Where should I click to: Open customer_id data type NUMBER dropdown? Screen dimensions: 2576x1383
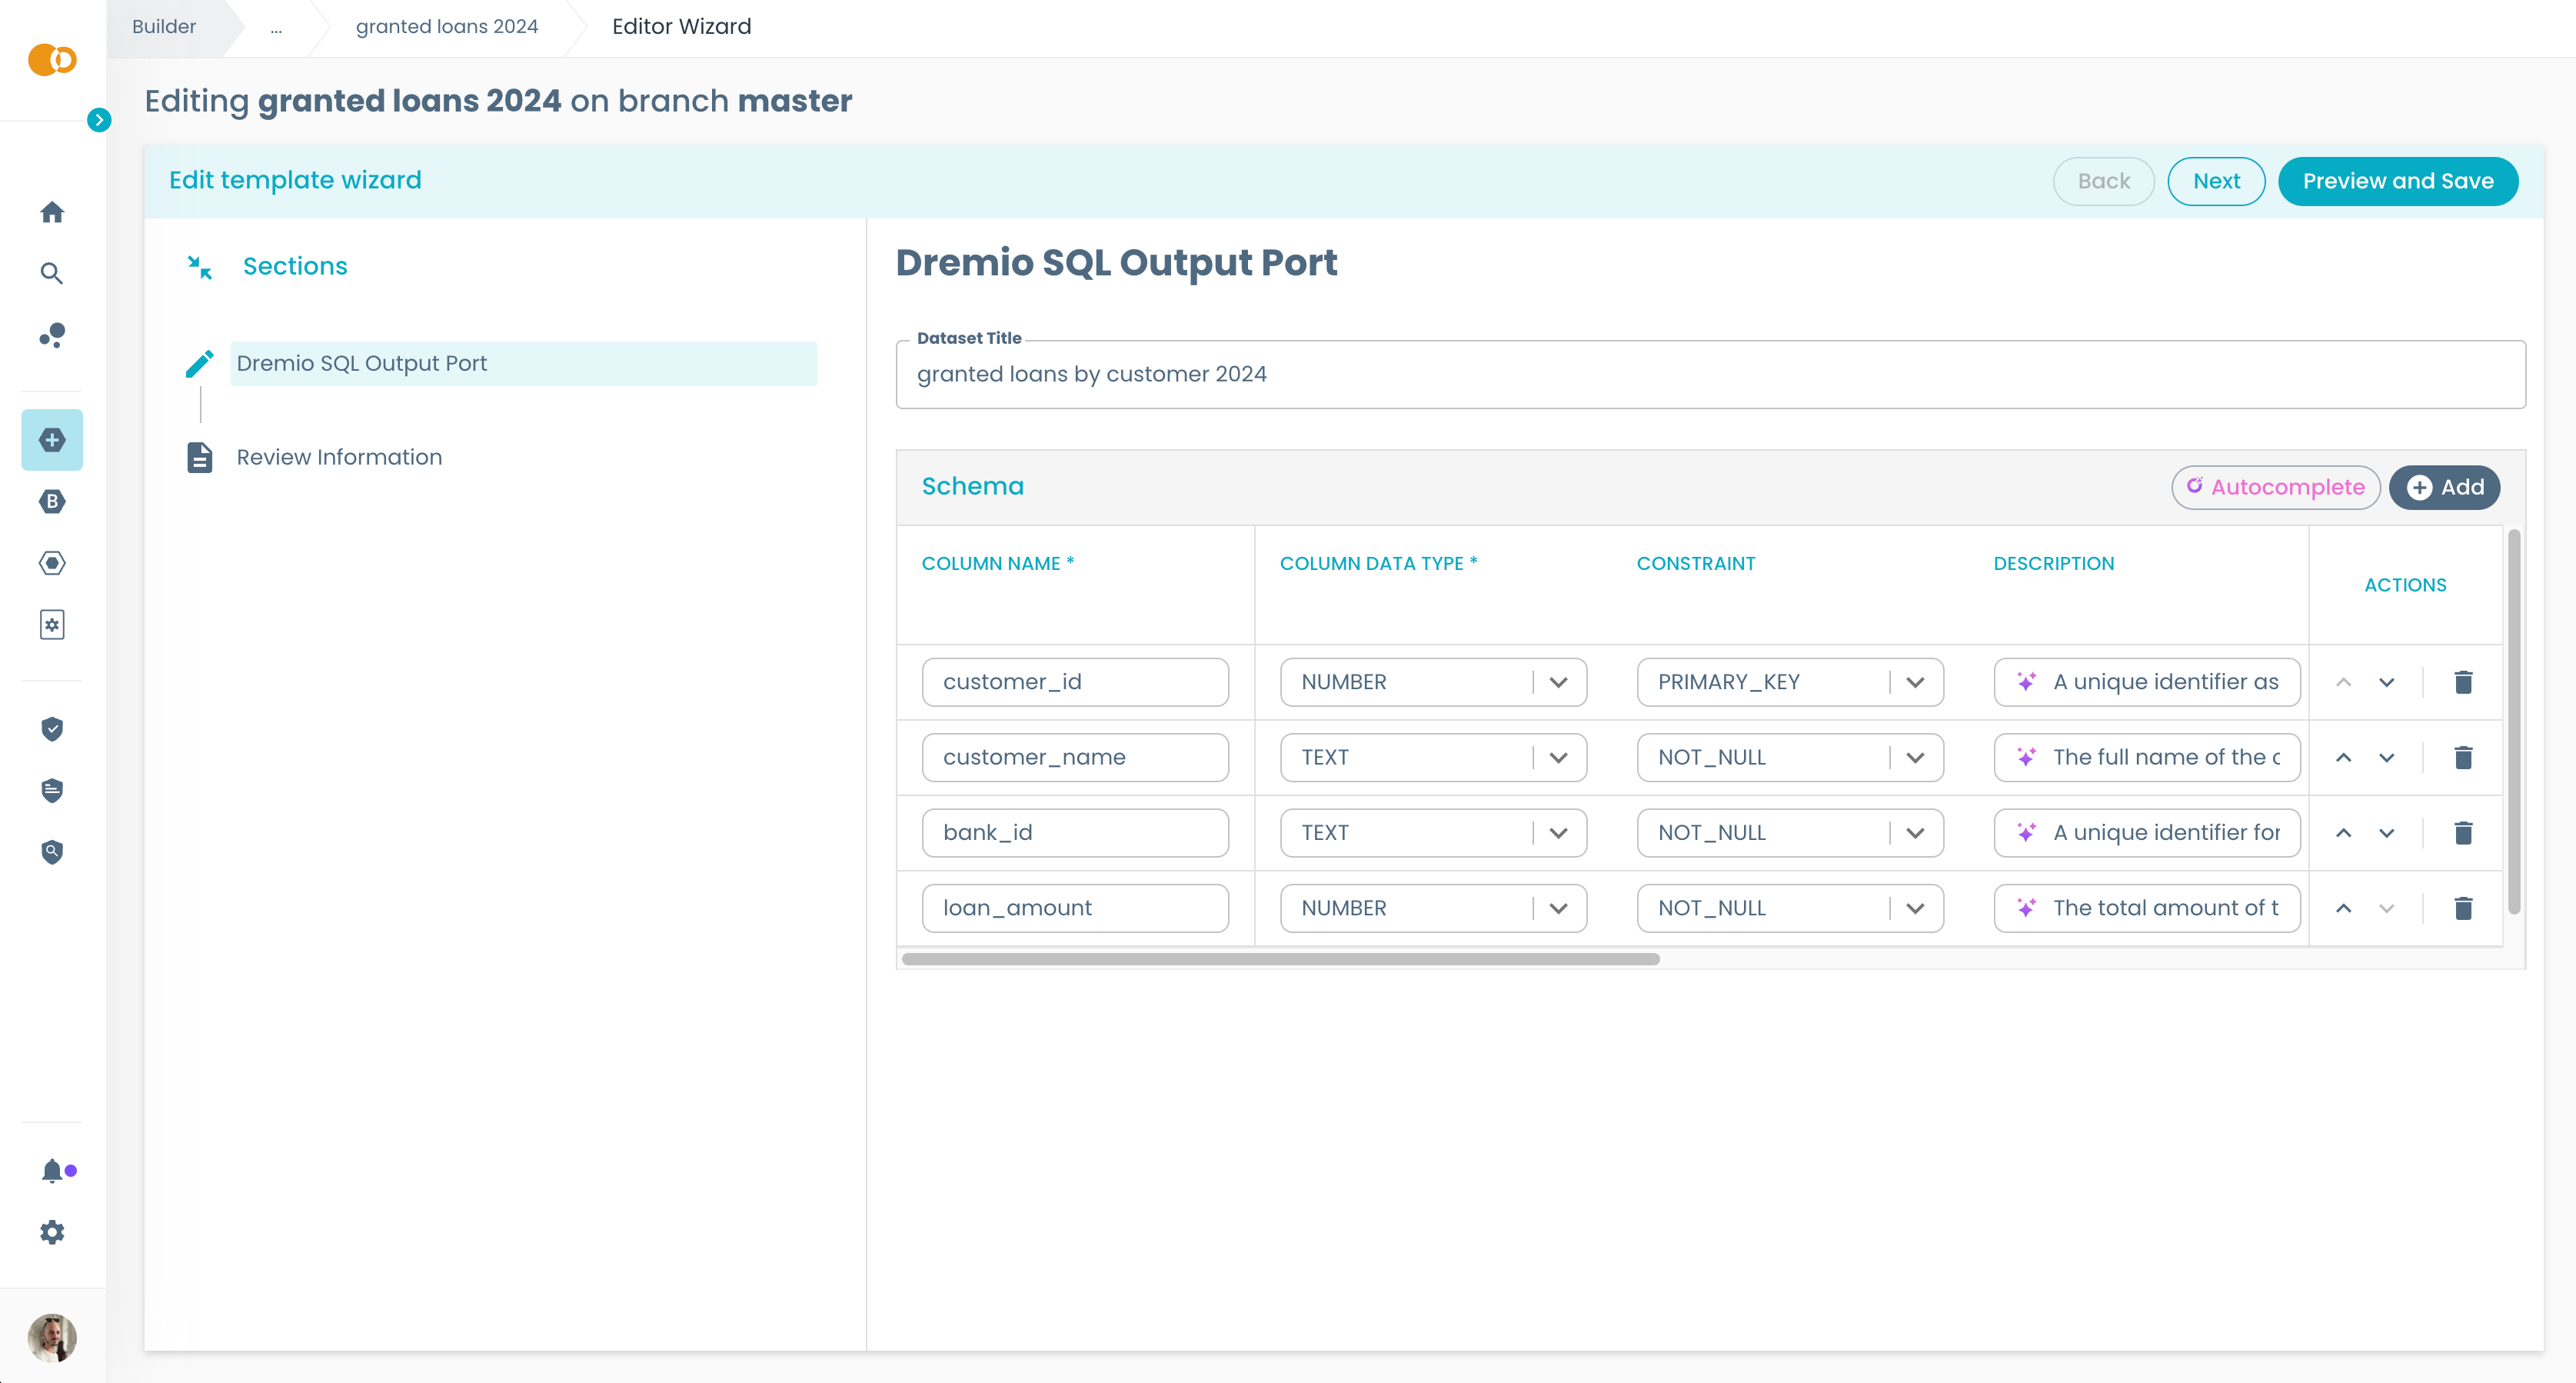(1558, 682)
